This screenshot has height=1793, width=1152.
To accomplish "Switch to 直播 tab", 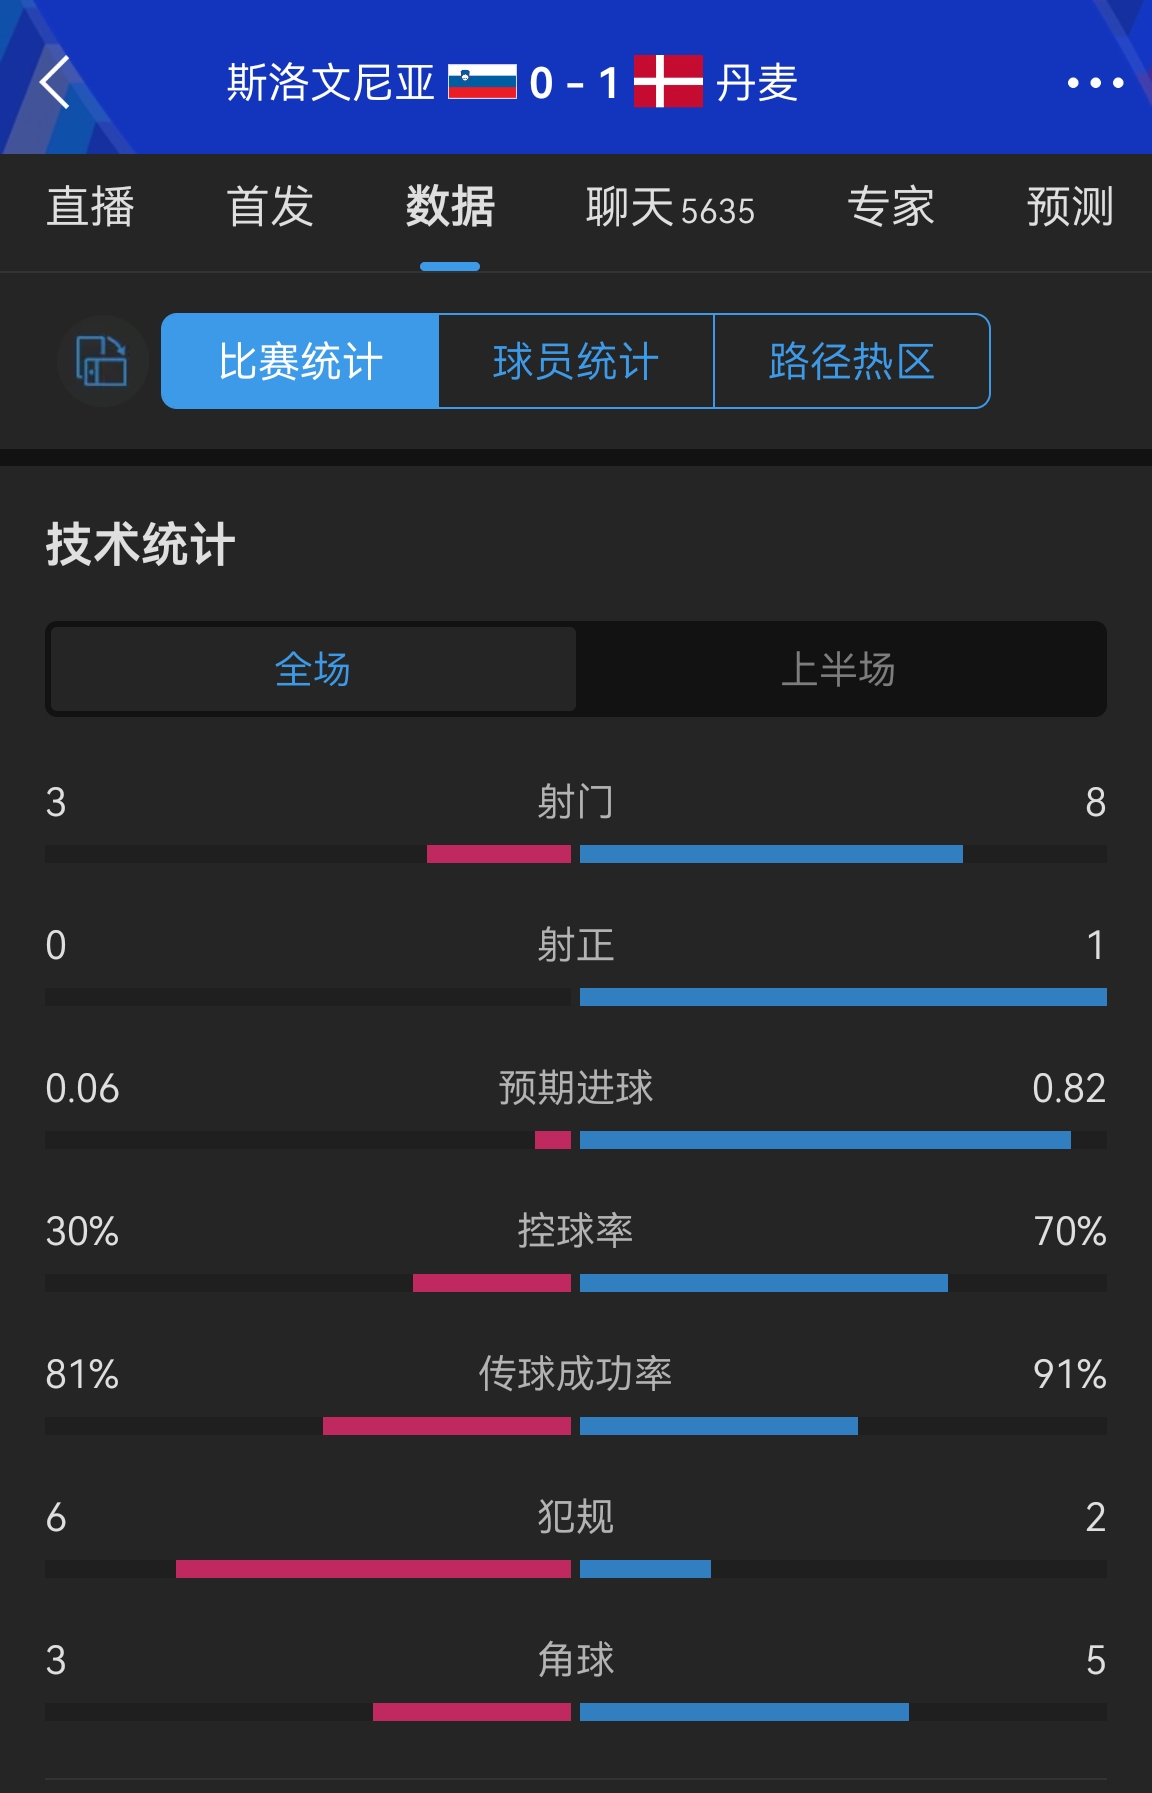I will point(91,207).
